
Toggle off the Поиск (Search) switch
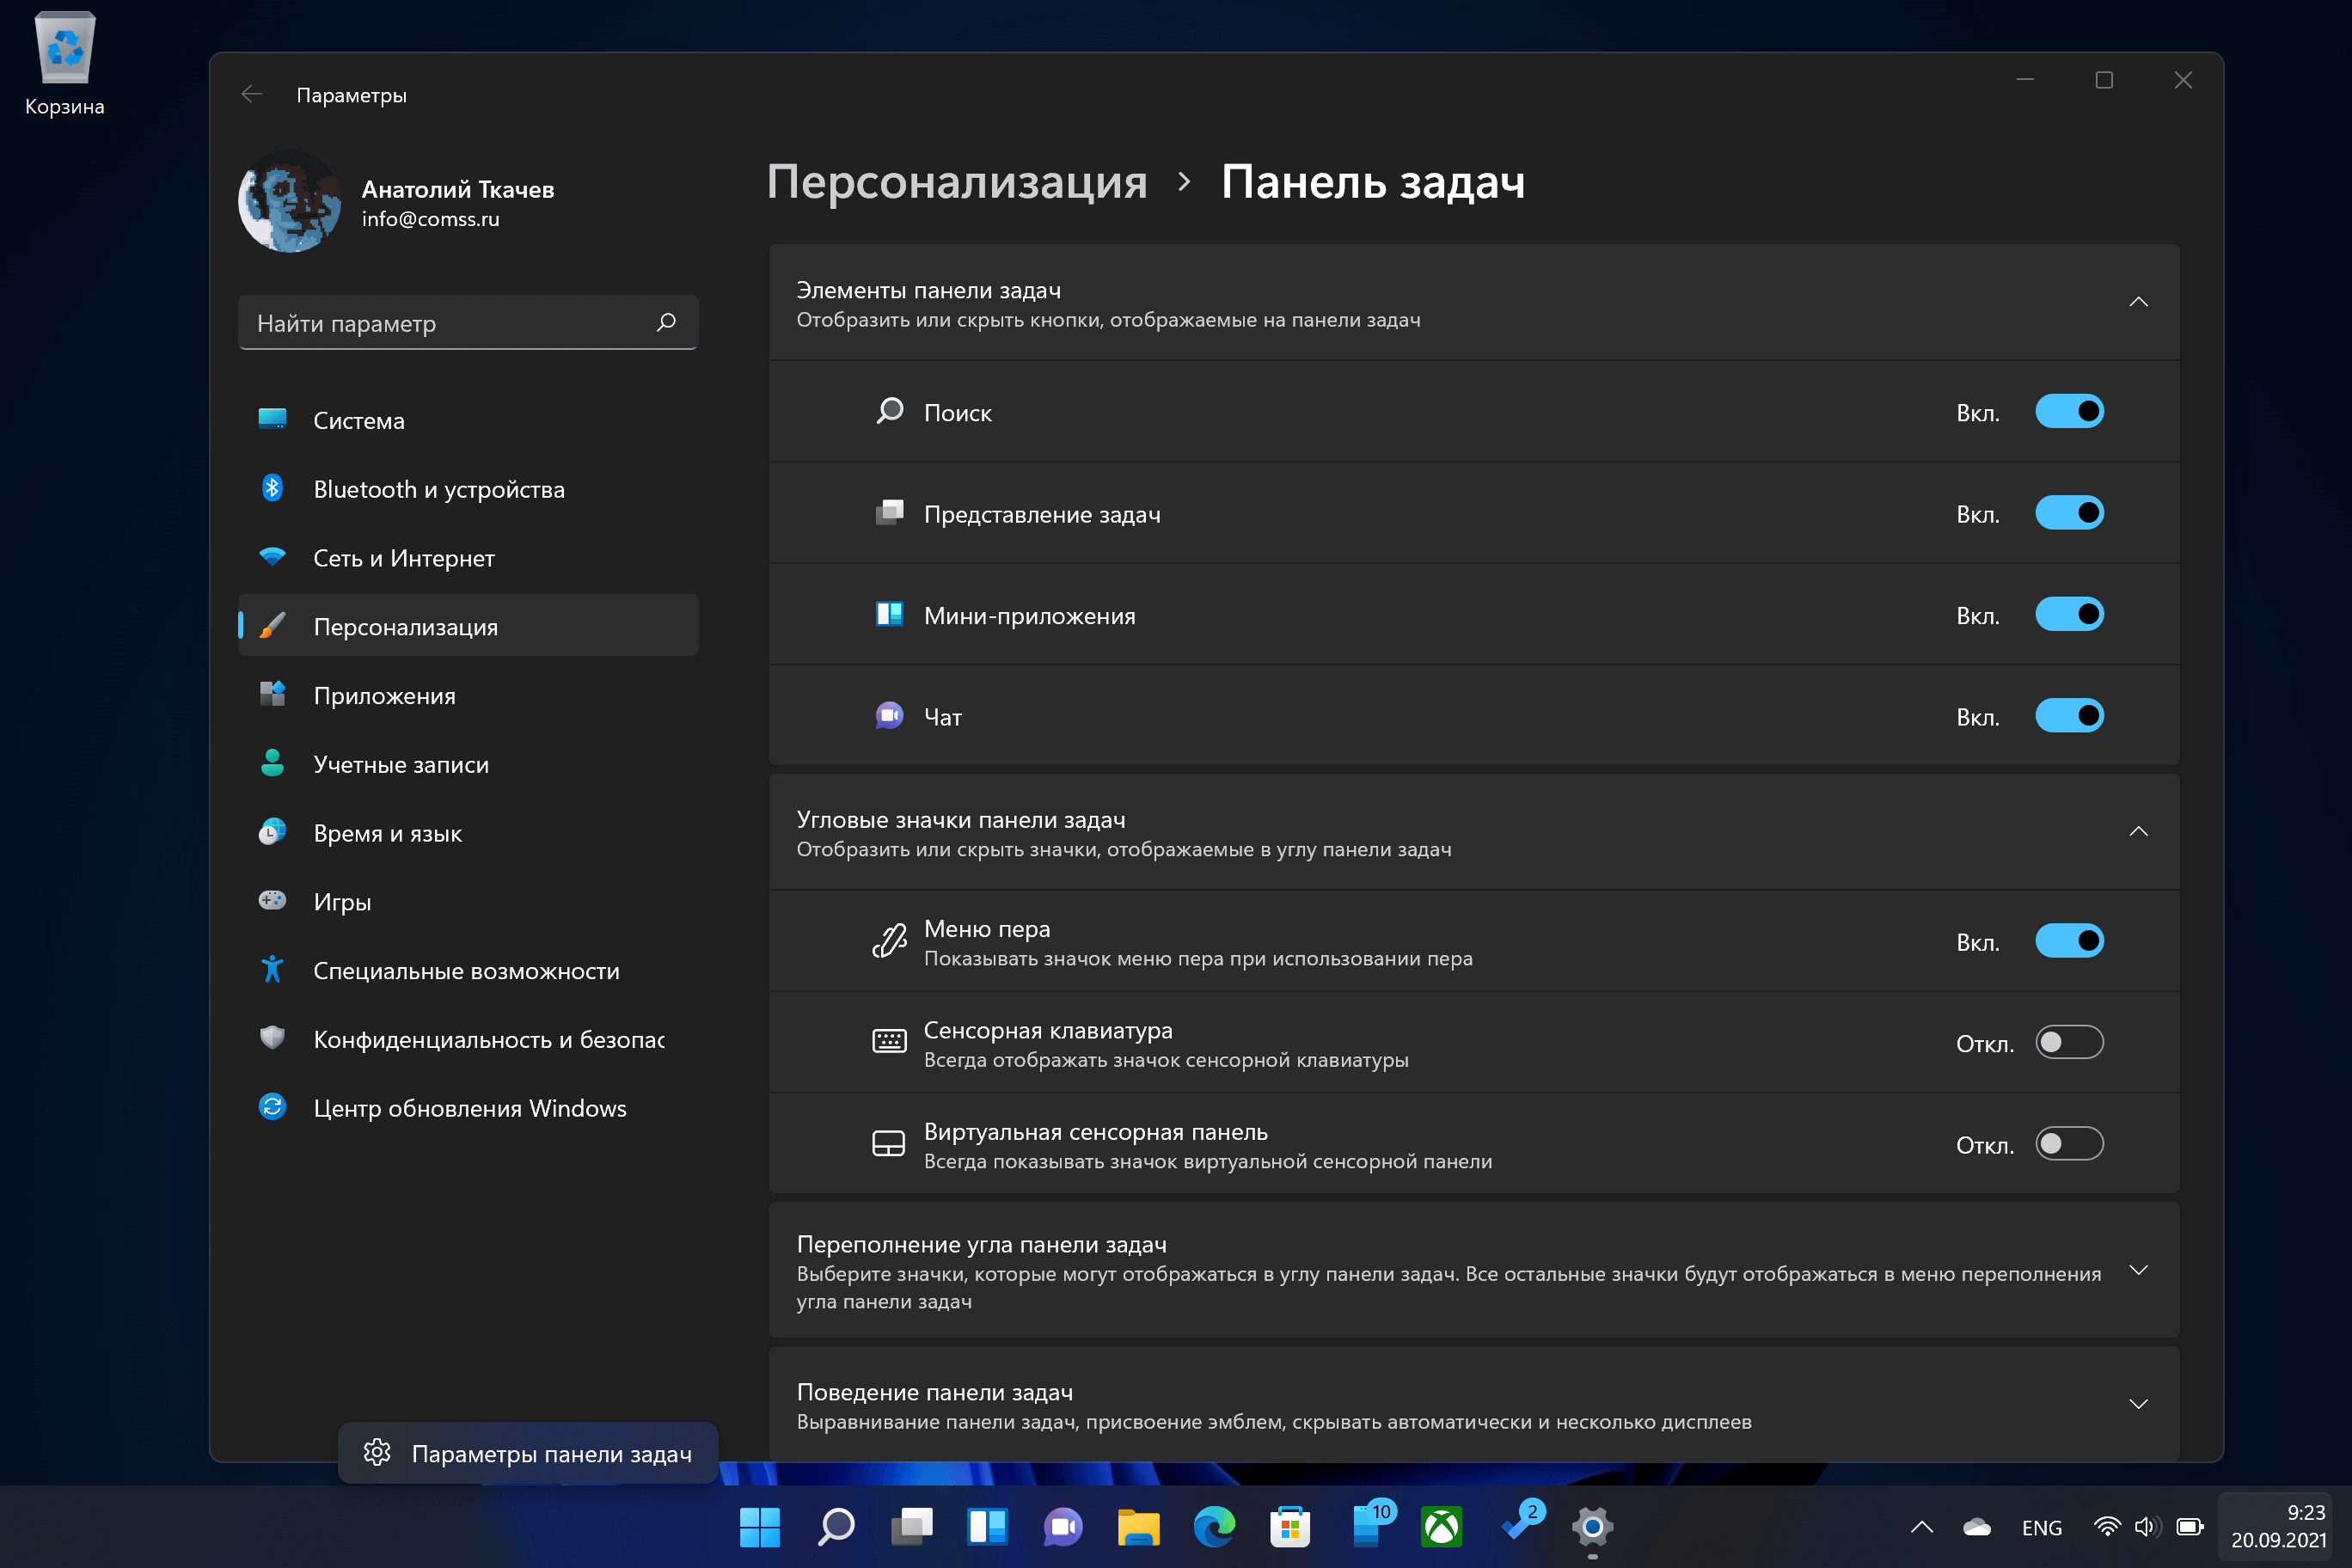click(x=2070, y=409)
